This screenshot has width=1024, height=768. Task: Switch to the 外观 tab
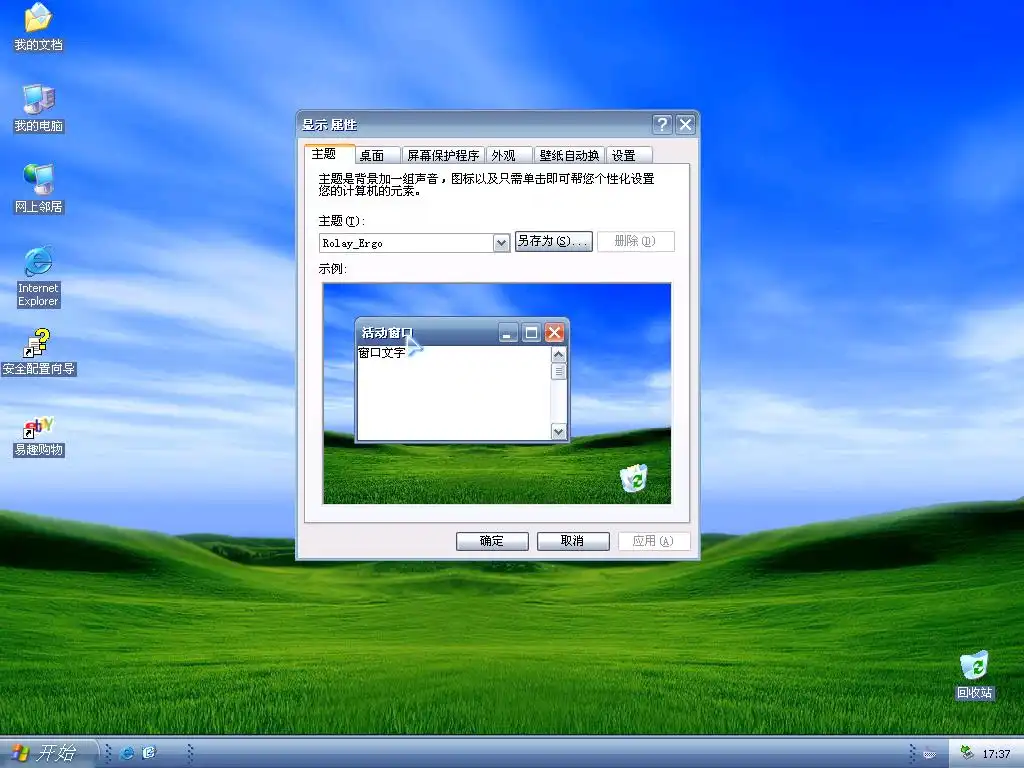[509, 155]
